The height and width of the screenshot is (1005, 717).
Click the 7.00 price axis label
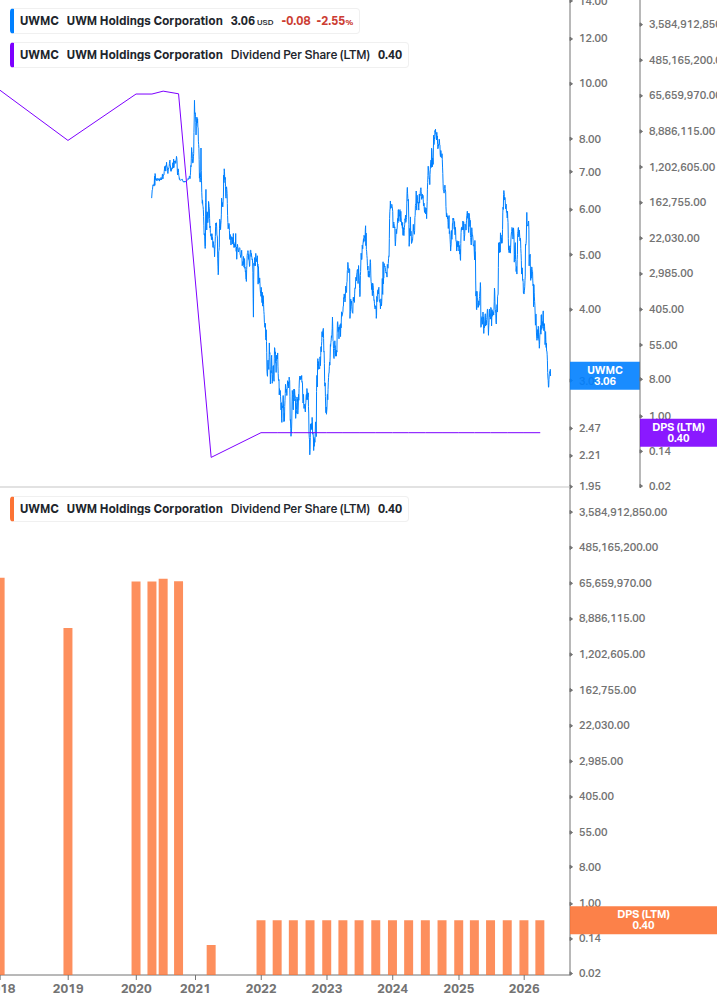pyautogui.click(x=590, y=172)
